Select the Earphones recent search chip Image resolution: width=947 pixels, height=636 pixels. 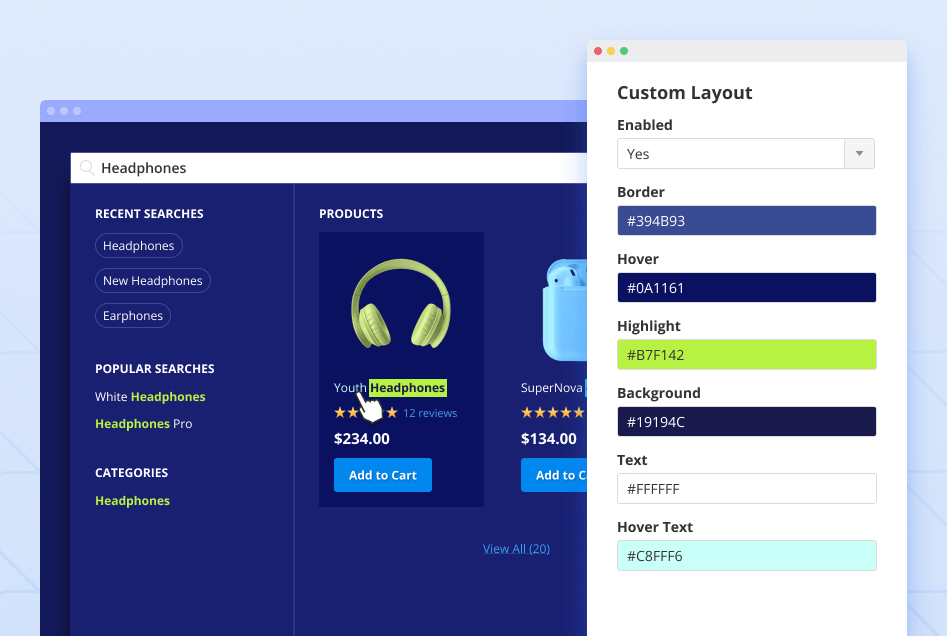pyautogui.click(x=132, y=315)
